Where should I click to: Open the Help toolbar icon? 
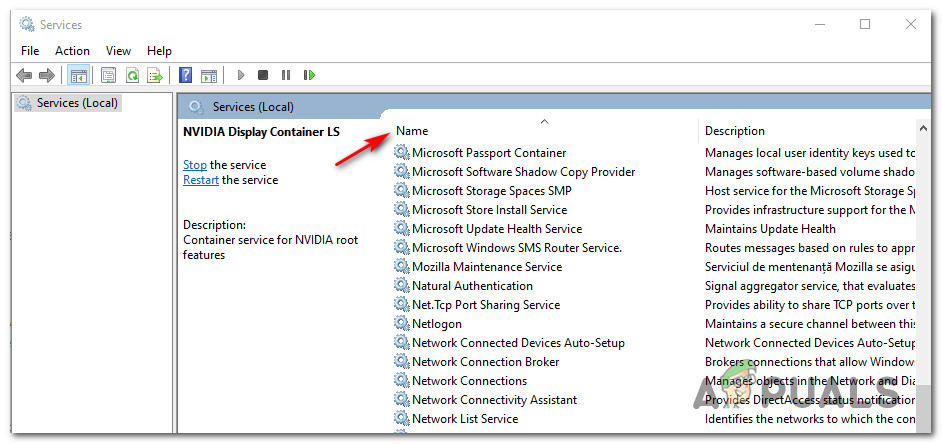tap(185, 75)
